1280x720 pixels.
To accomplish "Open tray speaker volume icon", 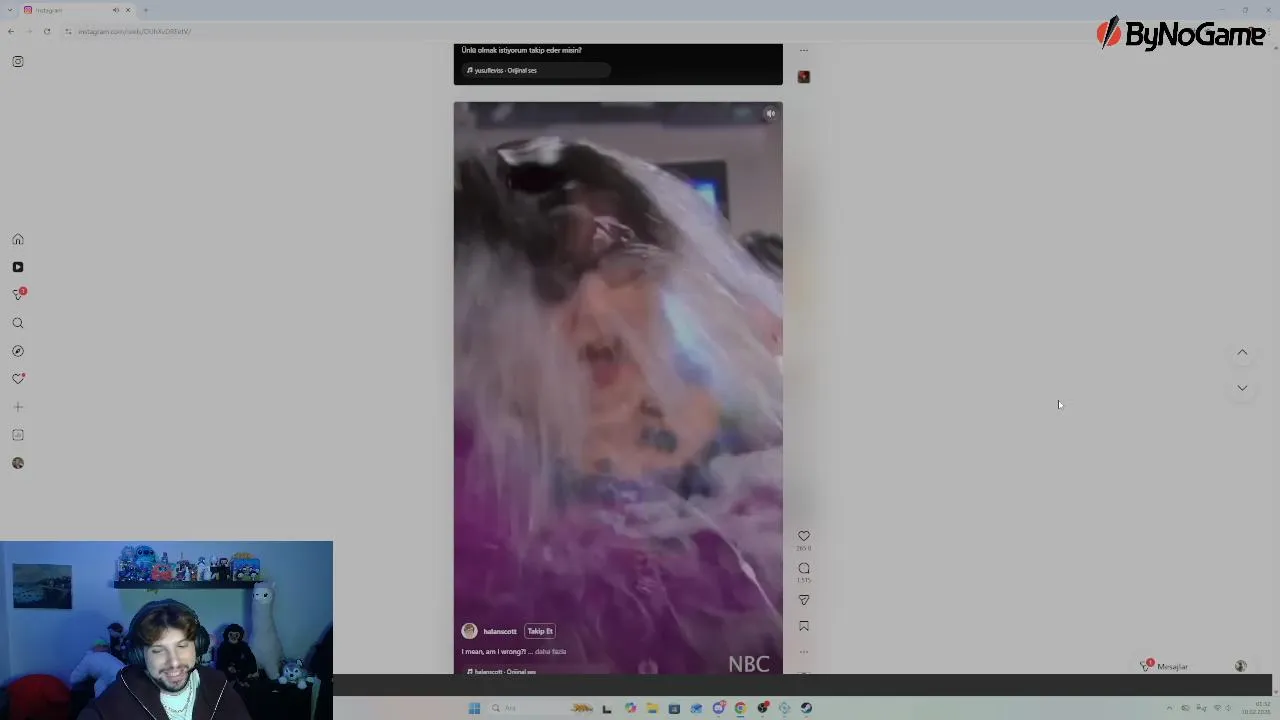I will [1229, 708].
